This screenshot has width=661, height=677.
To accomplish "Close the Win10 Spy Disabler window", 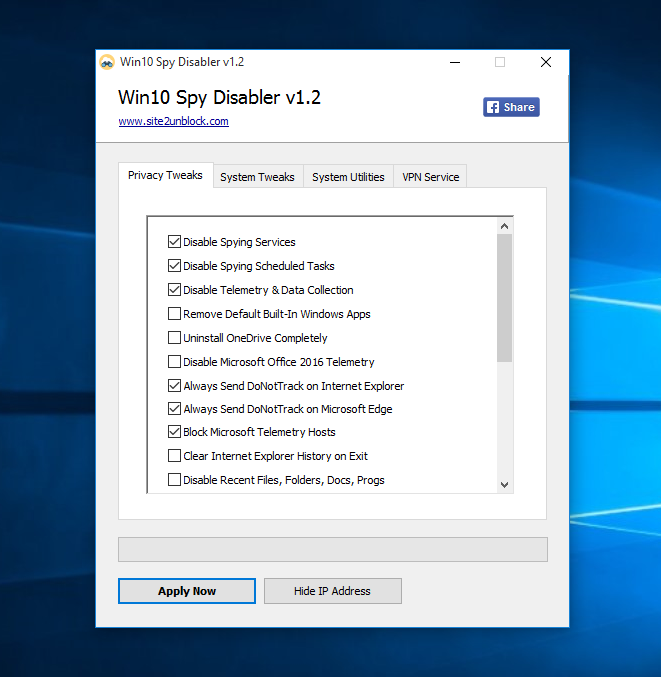I will pyautogui.click(x=546, y=62).
